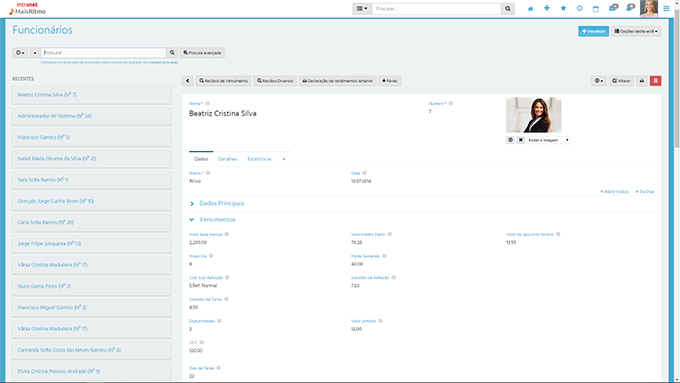
Task: Click the round target icon under the photo
Action: [x=510, y=140]
